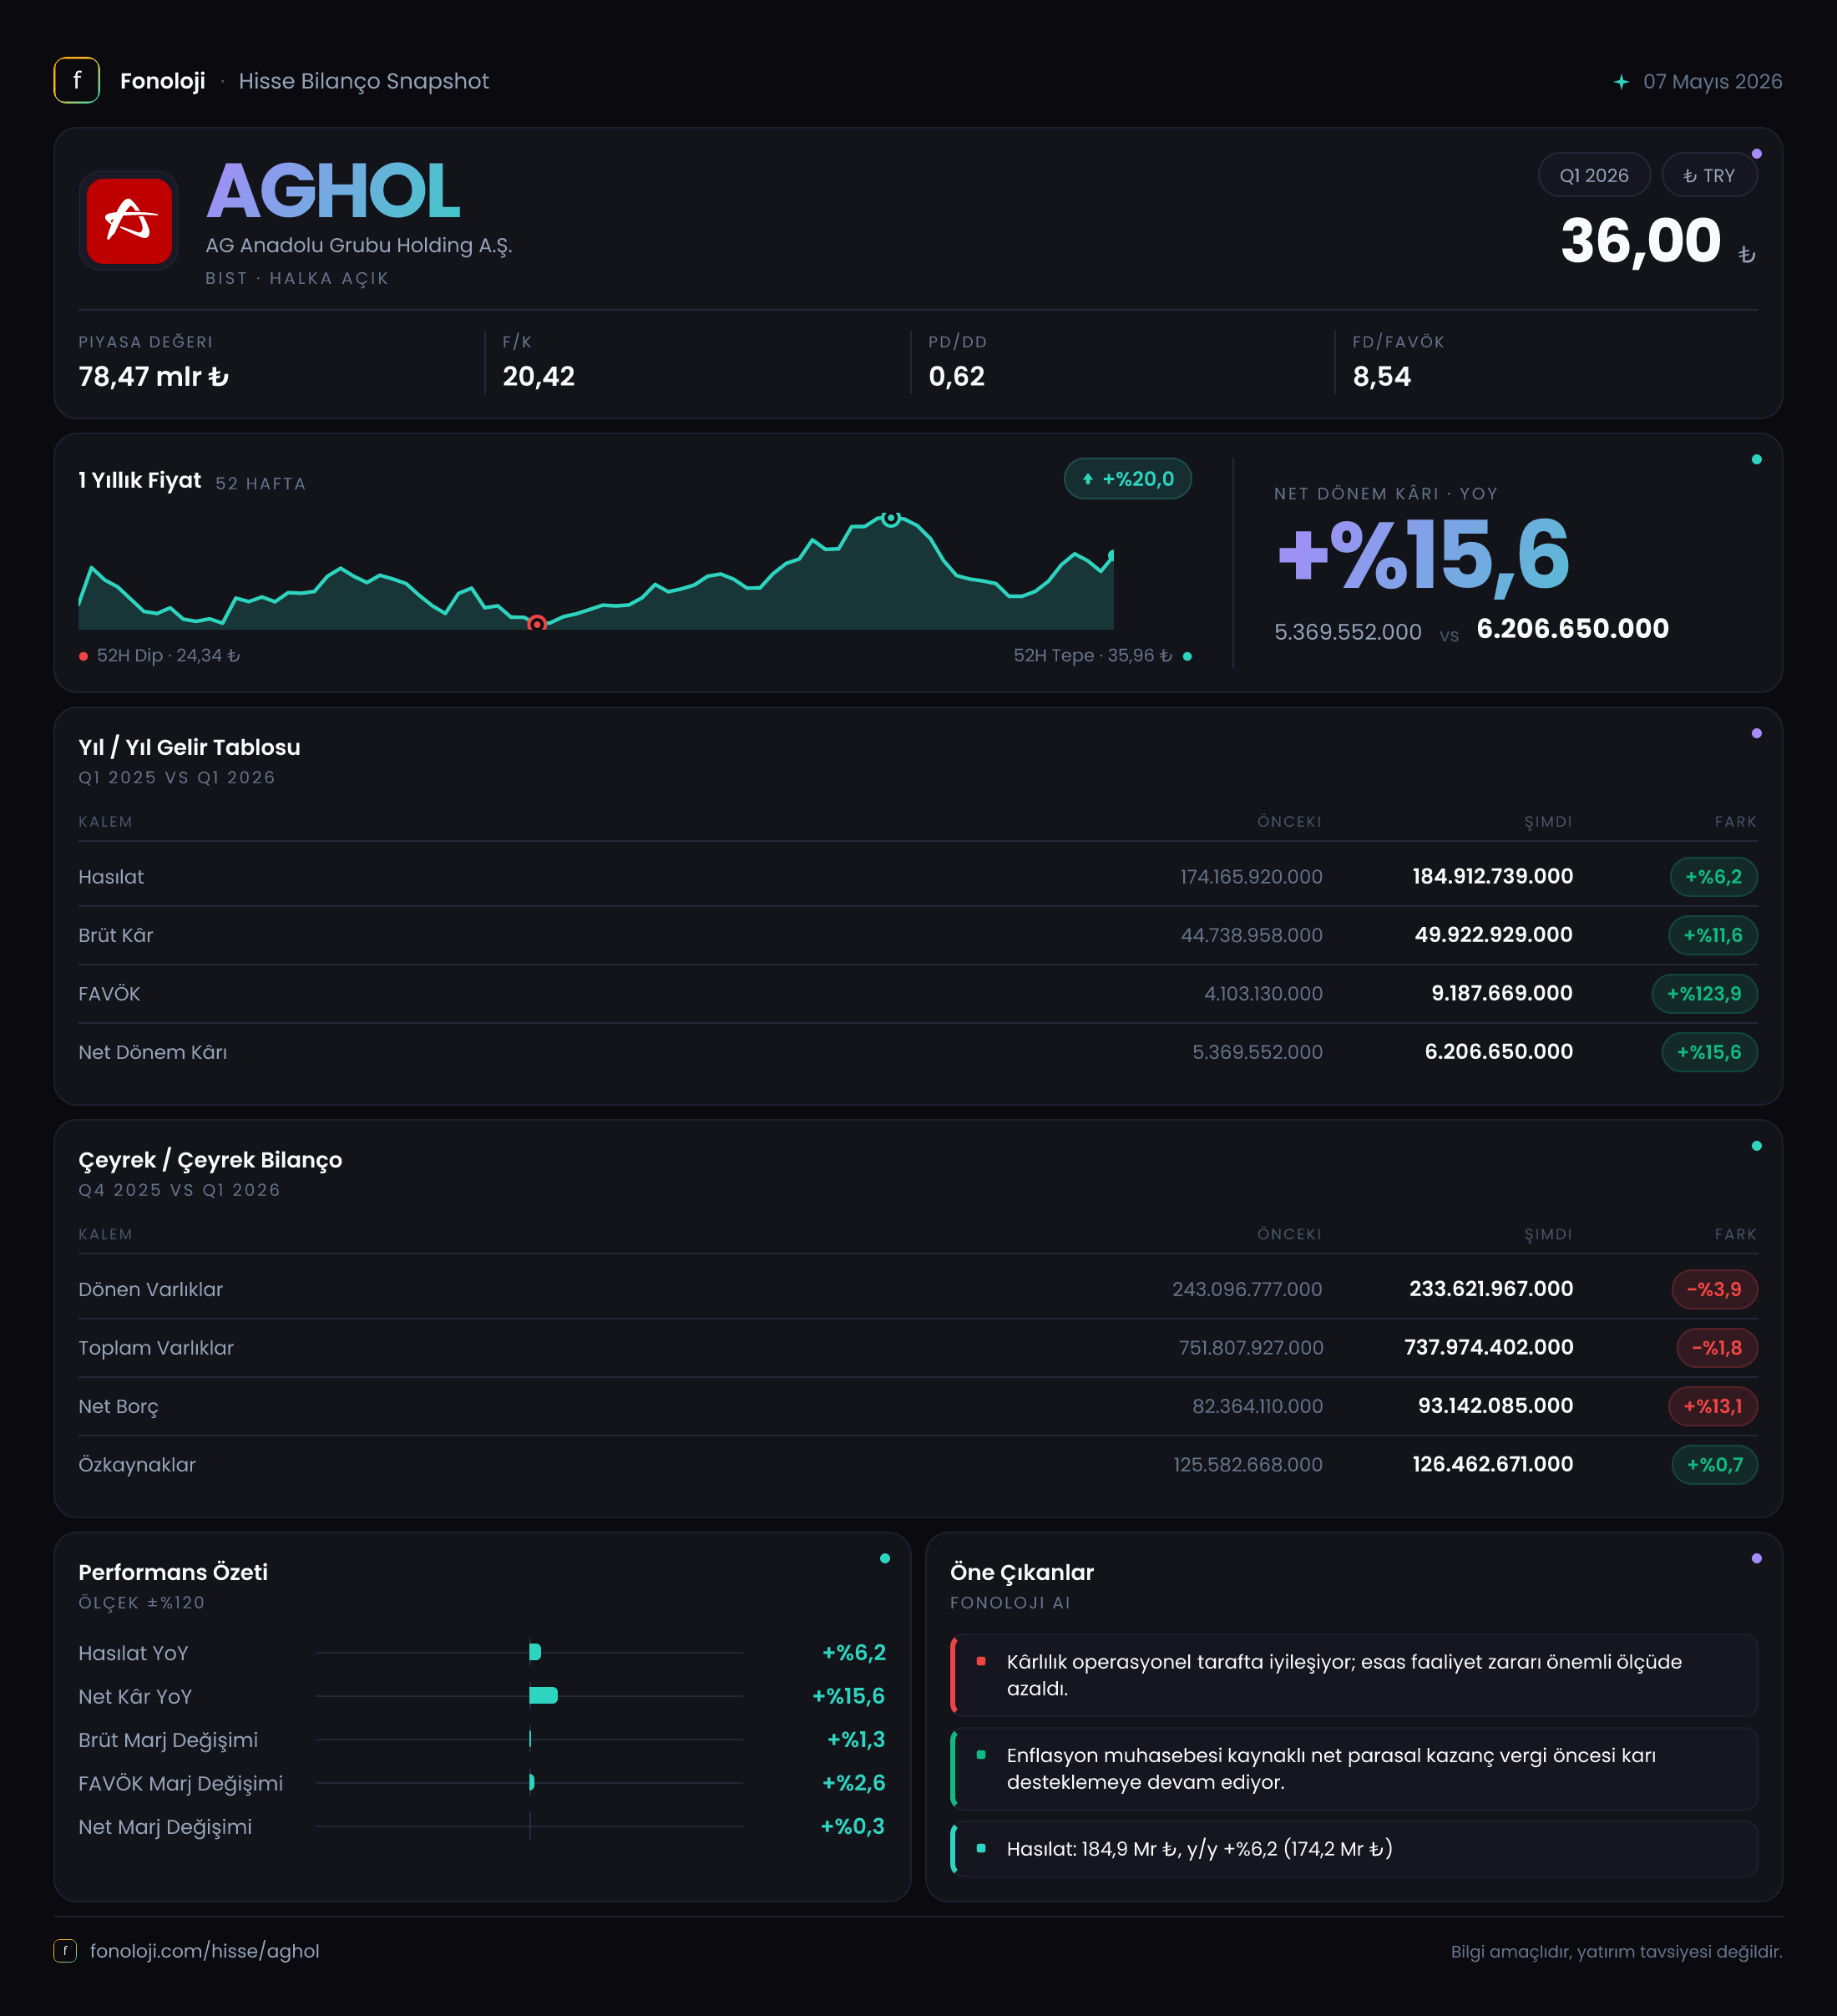The width and height of the screenshot is (1837, 2016).
Task: Click the FAVÖK previous value 4.103.130.000
Action: 1263,994
